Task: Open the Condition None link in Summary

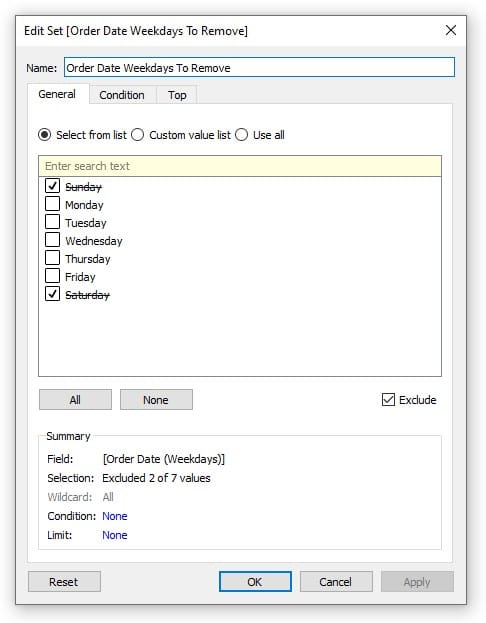Action: point(114,516)
